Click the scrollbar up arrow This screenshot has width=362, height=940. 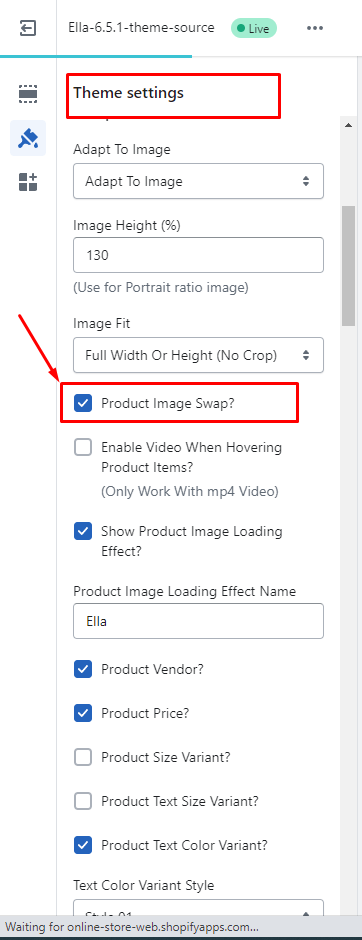348,125
